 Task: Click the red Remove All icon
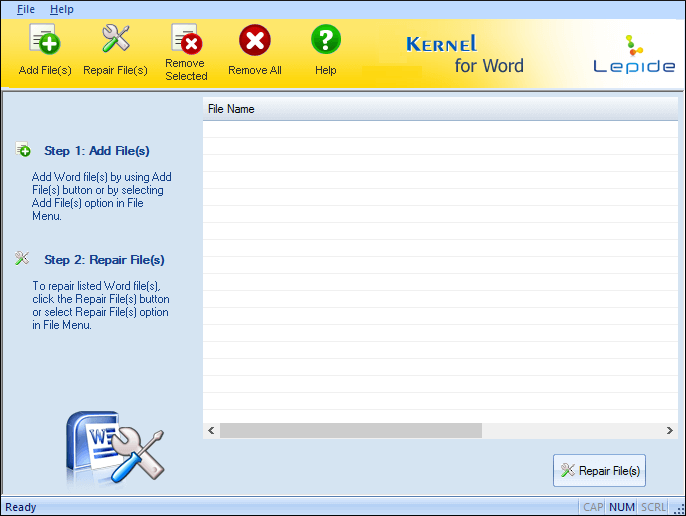[x=255, y=40]
